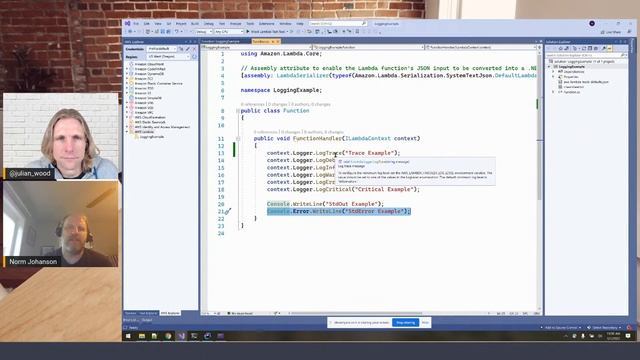Click Hide on the sharing notification bar
The image size is (640, 360).
point(425,322)
